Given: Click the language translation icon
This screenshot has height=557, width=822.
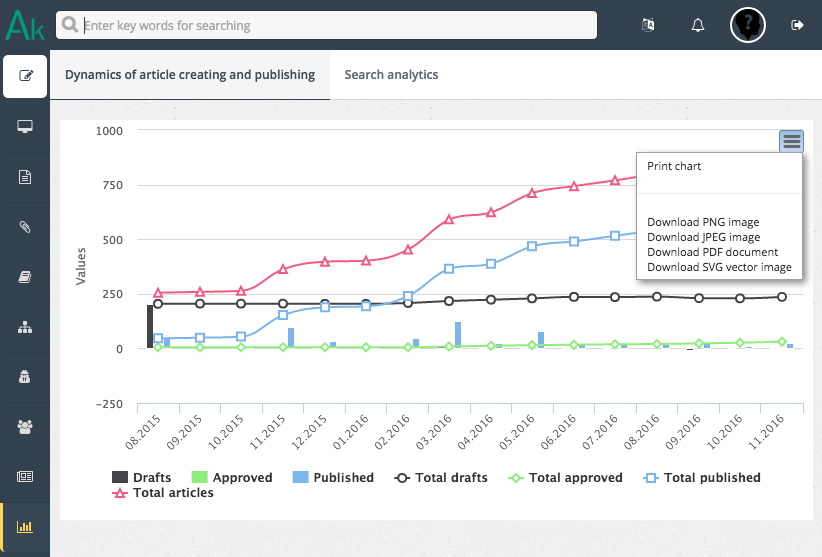Looking at the screenshot, I should pos(648,25).
